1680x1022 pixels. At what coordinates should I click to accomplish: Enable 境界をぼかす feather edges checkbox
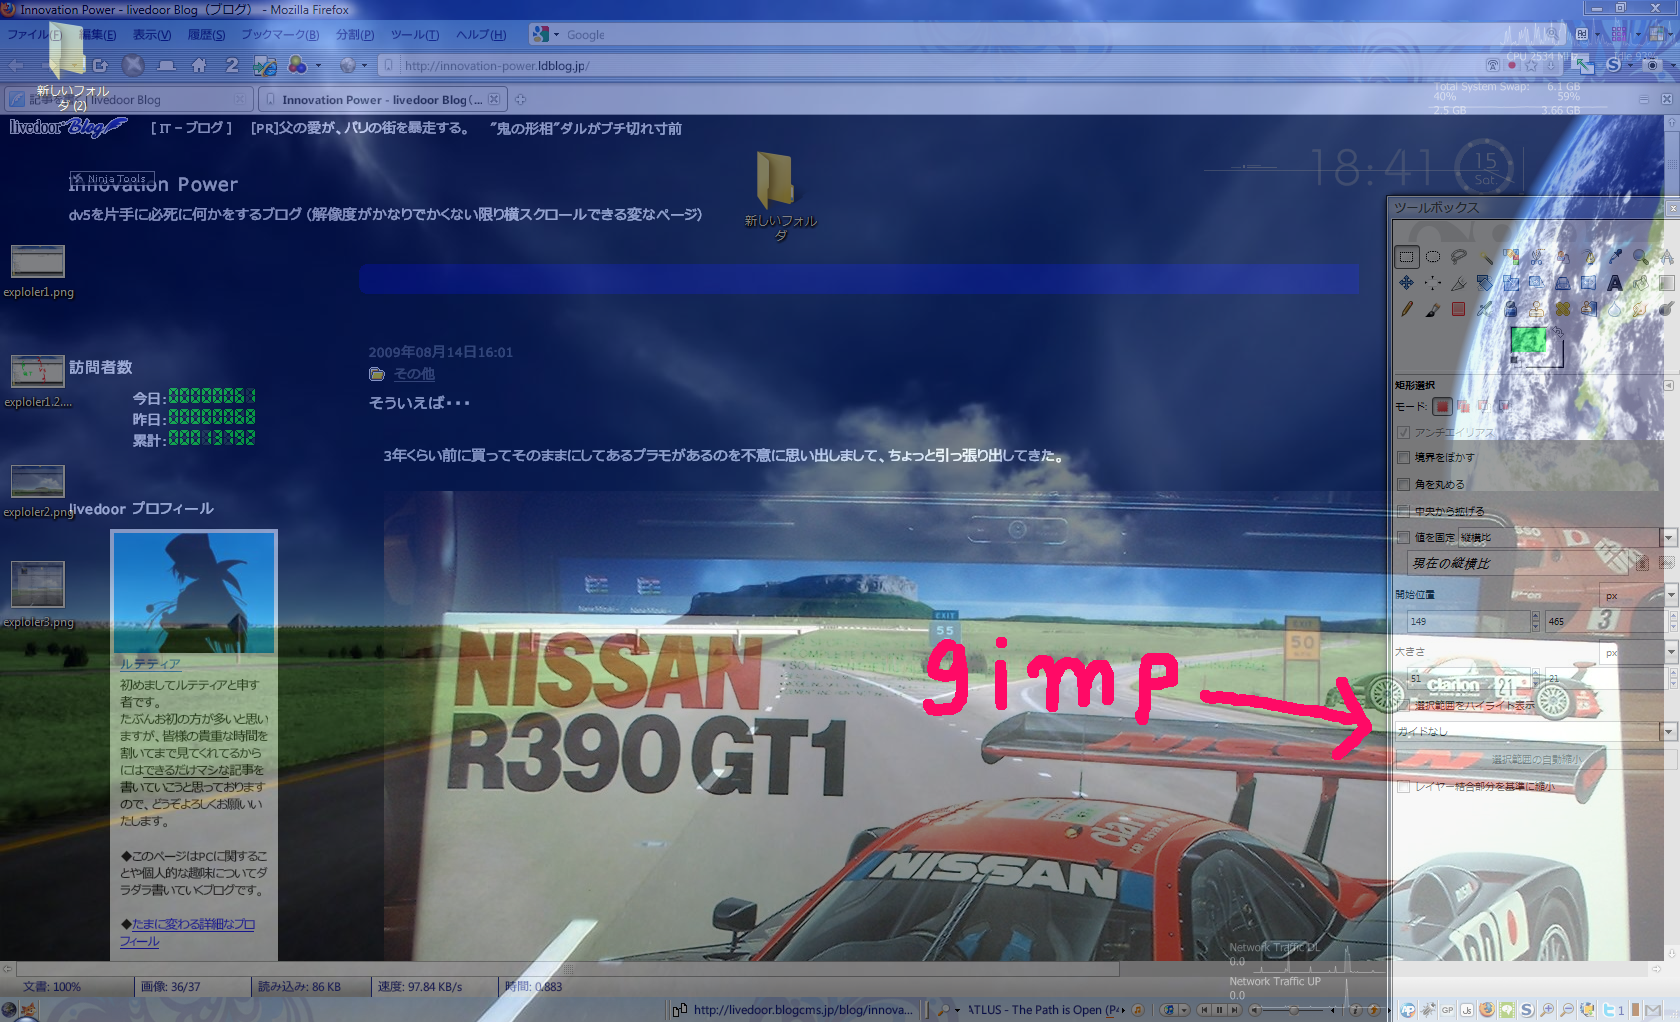pos(1403,457)
